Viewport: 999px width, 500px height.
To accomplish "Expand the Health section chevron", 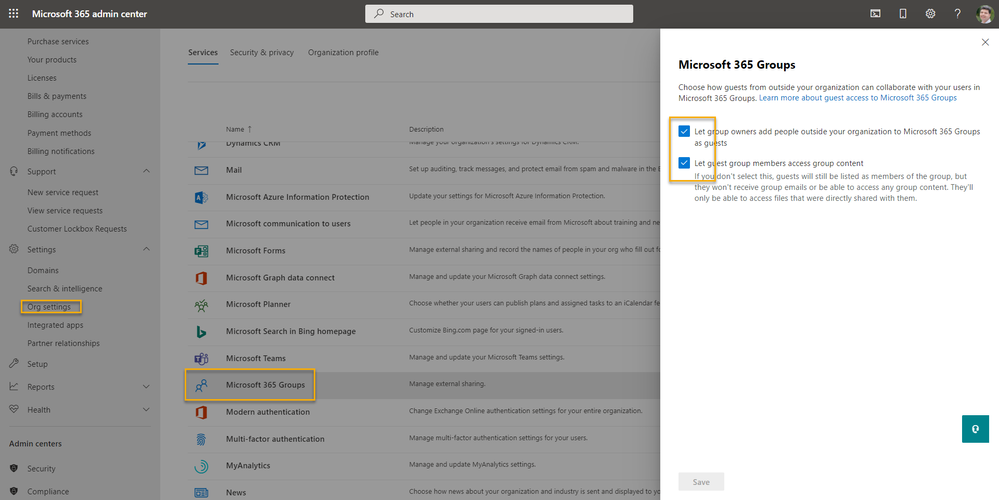I will pyautogui.click(x=146, y=410).
